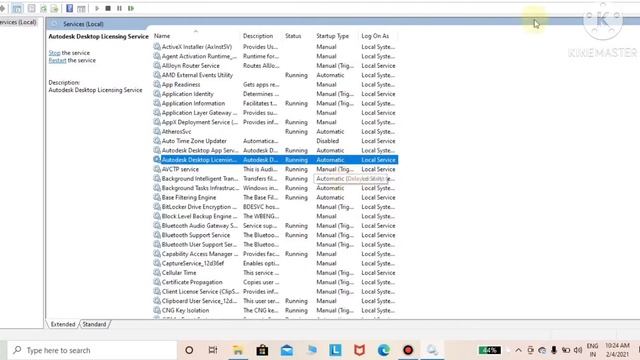
Task: Click the Restart Service toolbar icon
Action: (131, 8)
